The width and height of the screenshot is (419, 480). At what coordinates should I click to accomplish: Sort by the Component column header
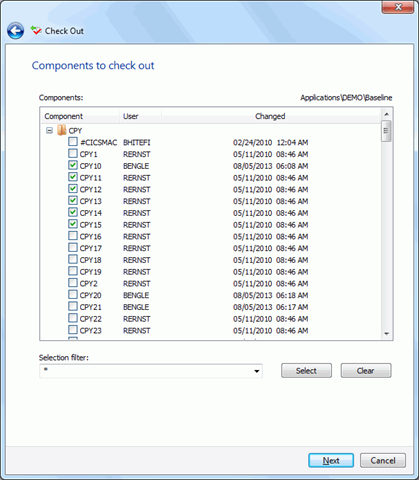pos(80,116)
